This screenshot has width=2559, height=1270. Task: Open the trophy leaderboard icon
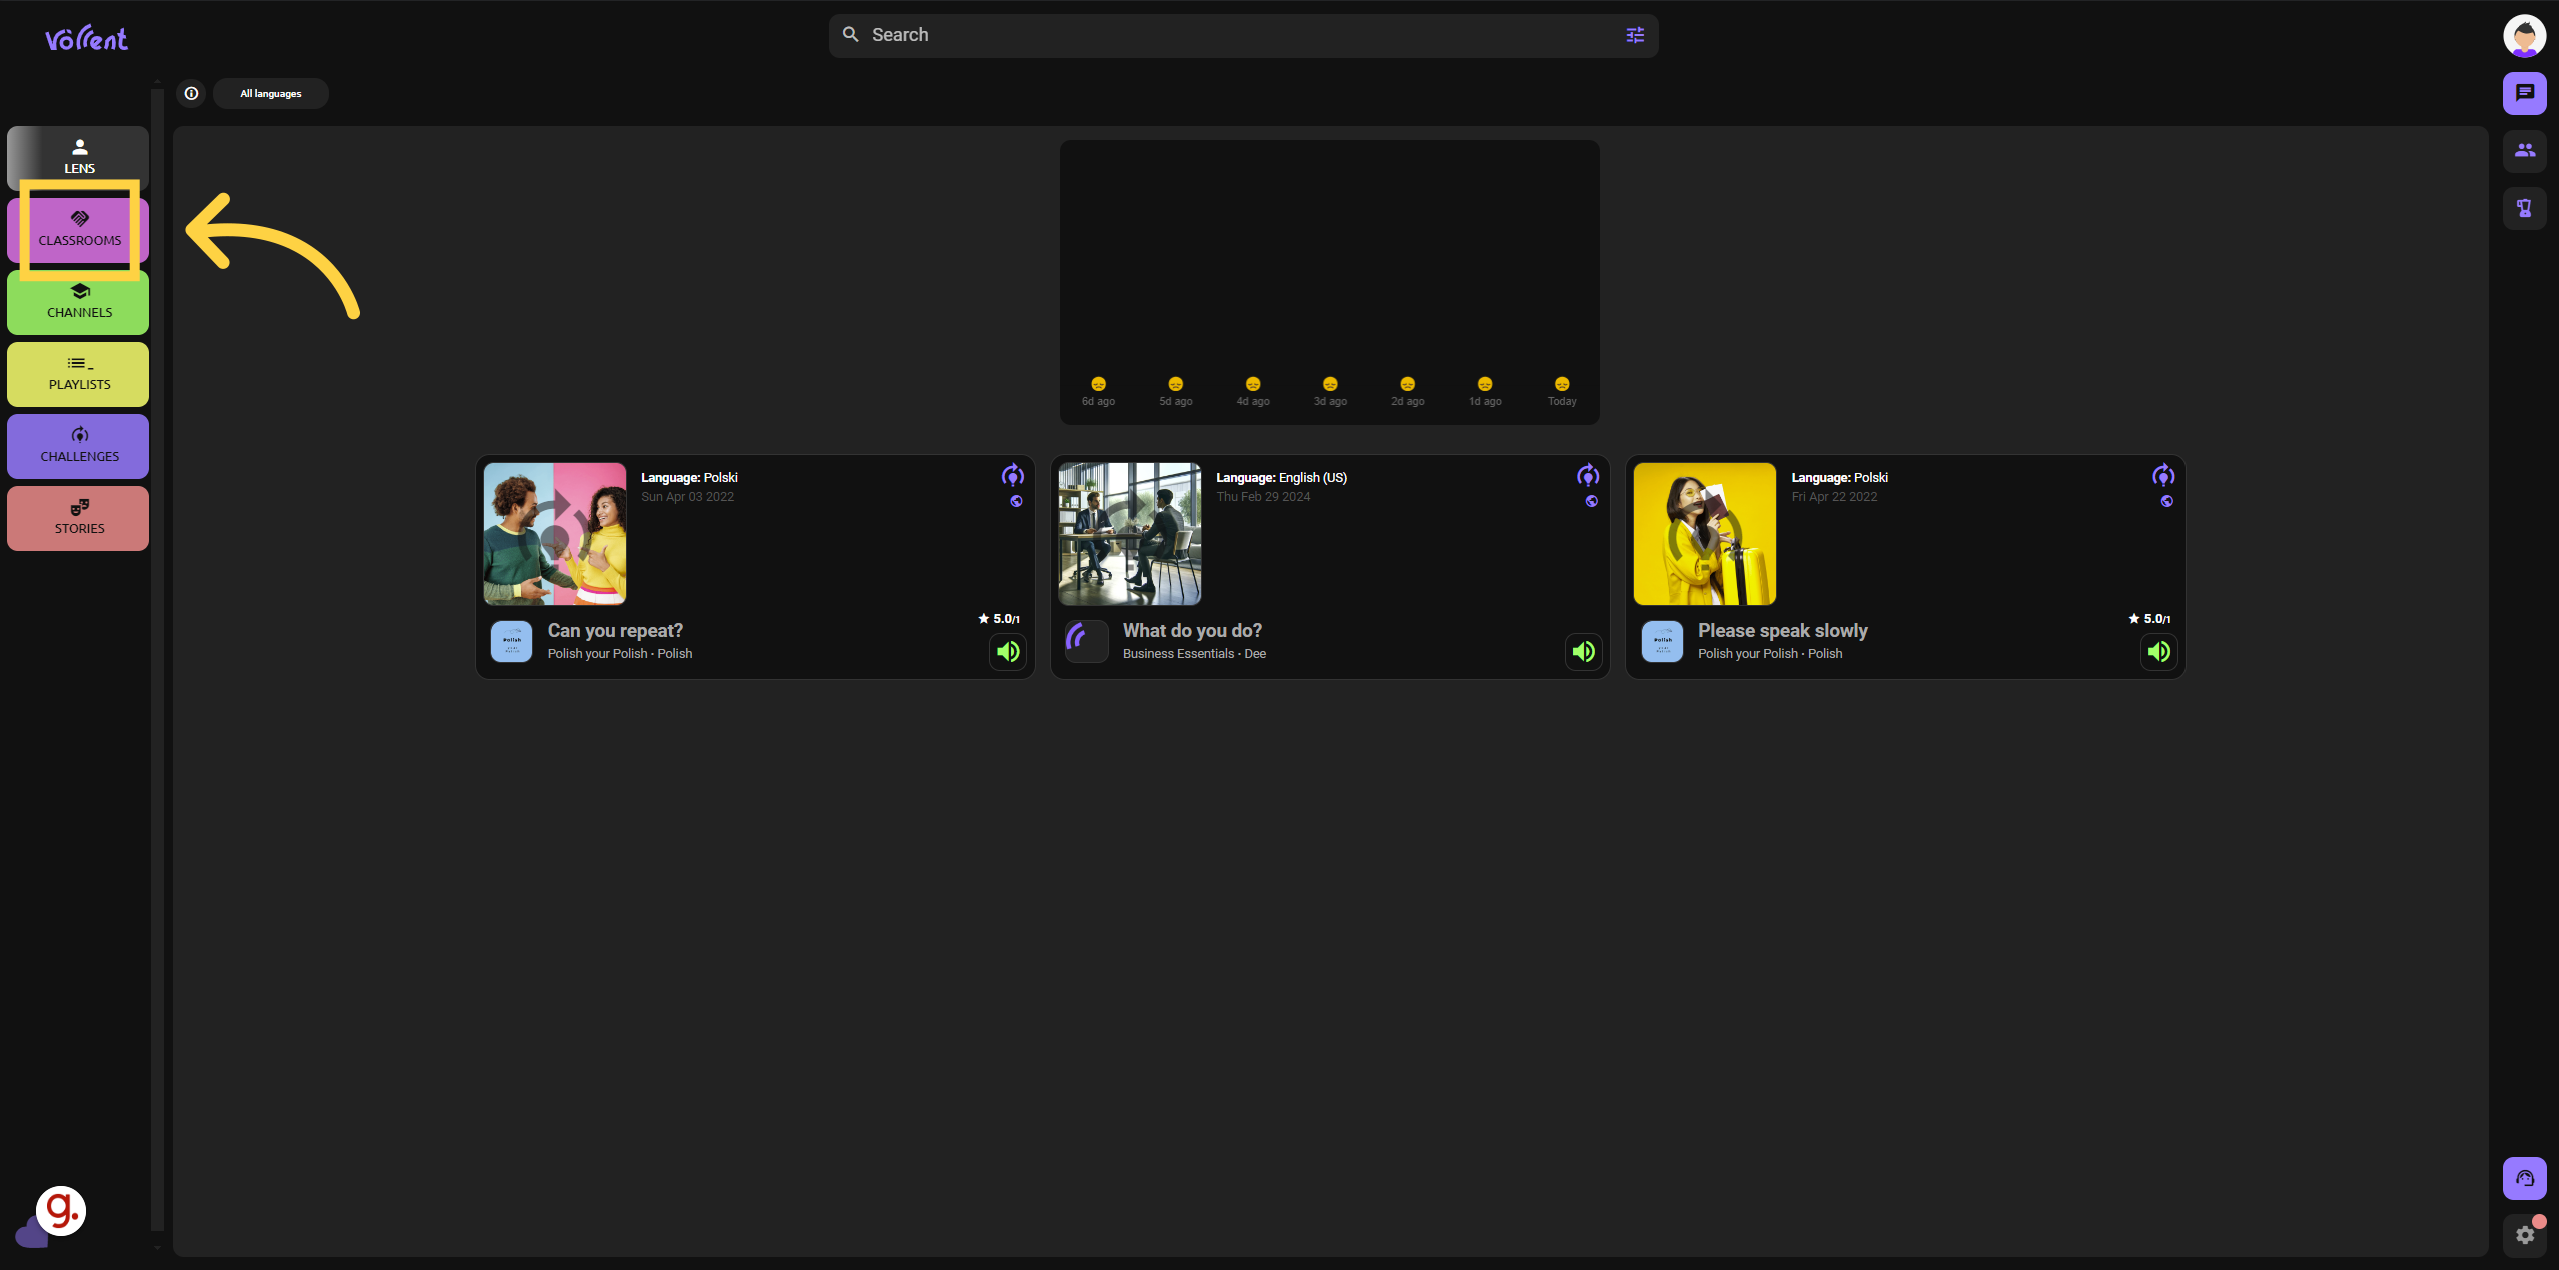[2524, 208]
